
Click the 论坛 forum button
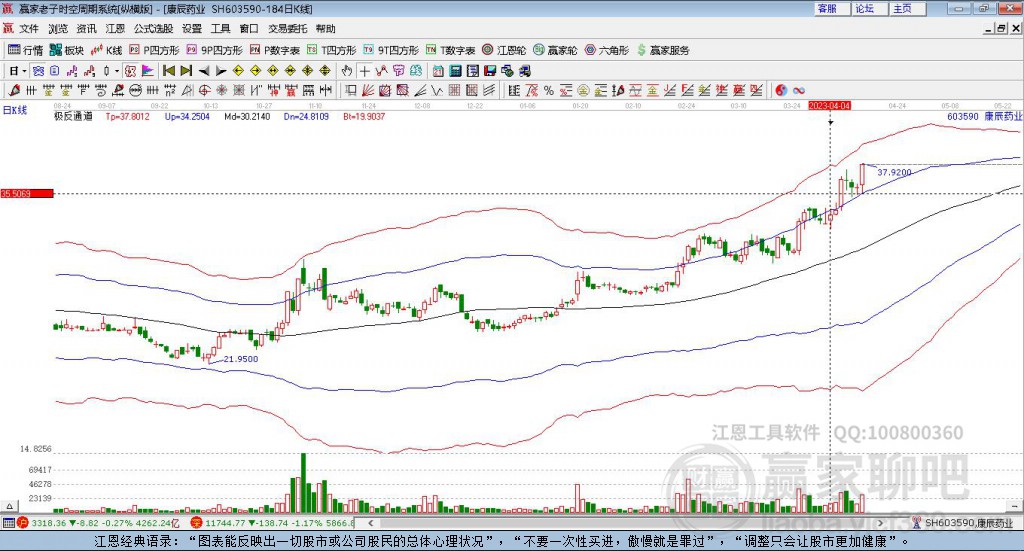click(x=869, y=8)
